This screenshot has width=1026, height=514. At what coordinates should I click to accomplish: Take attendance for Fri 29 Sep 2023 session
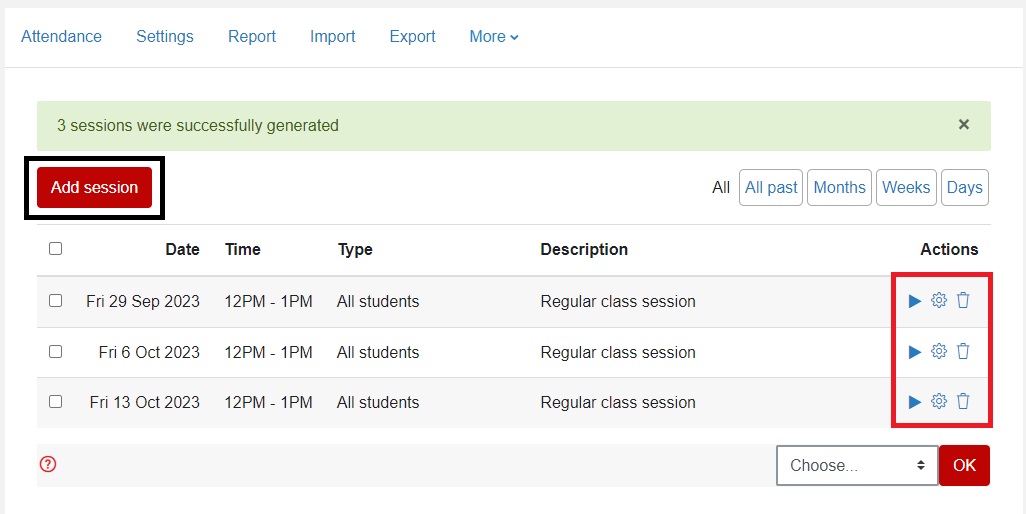click(915, 301)
